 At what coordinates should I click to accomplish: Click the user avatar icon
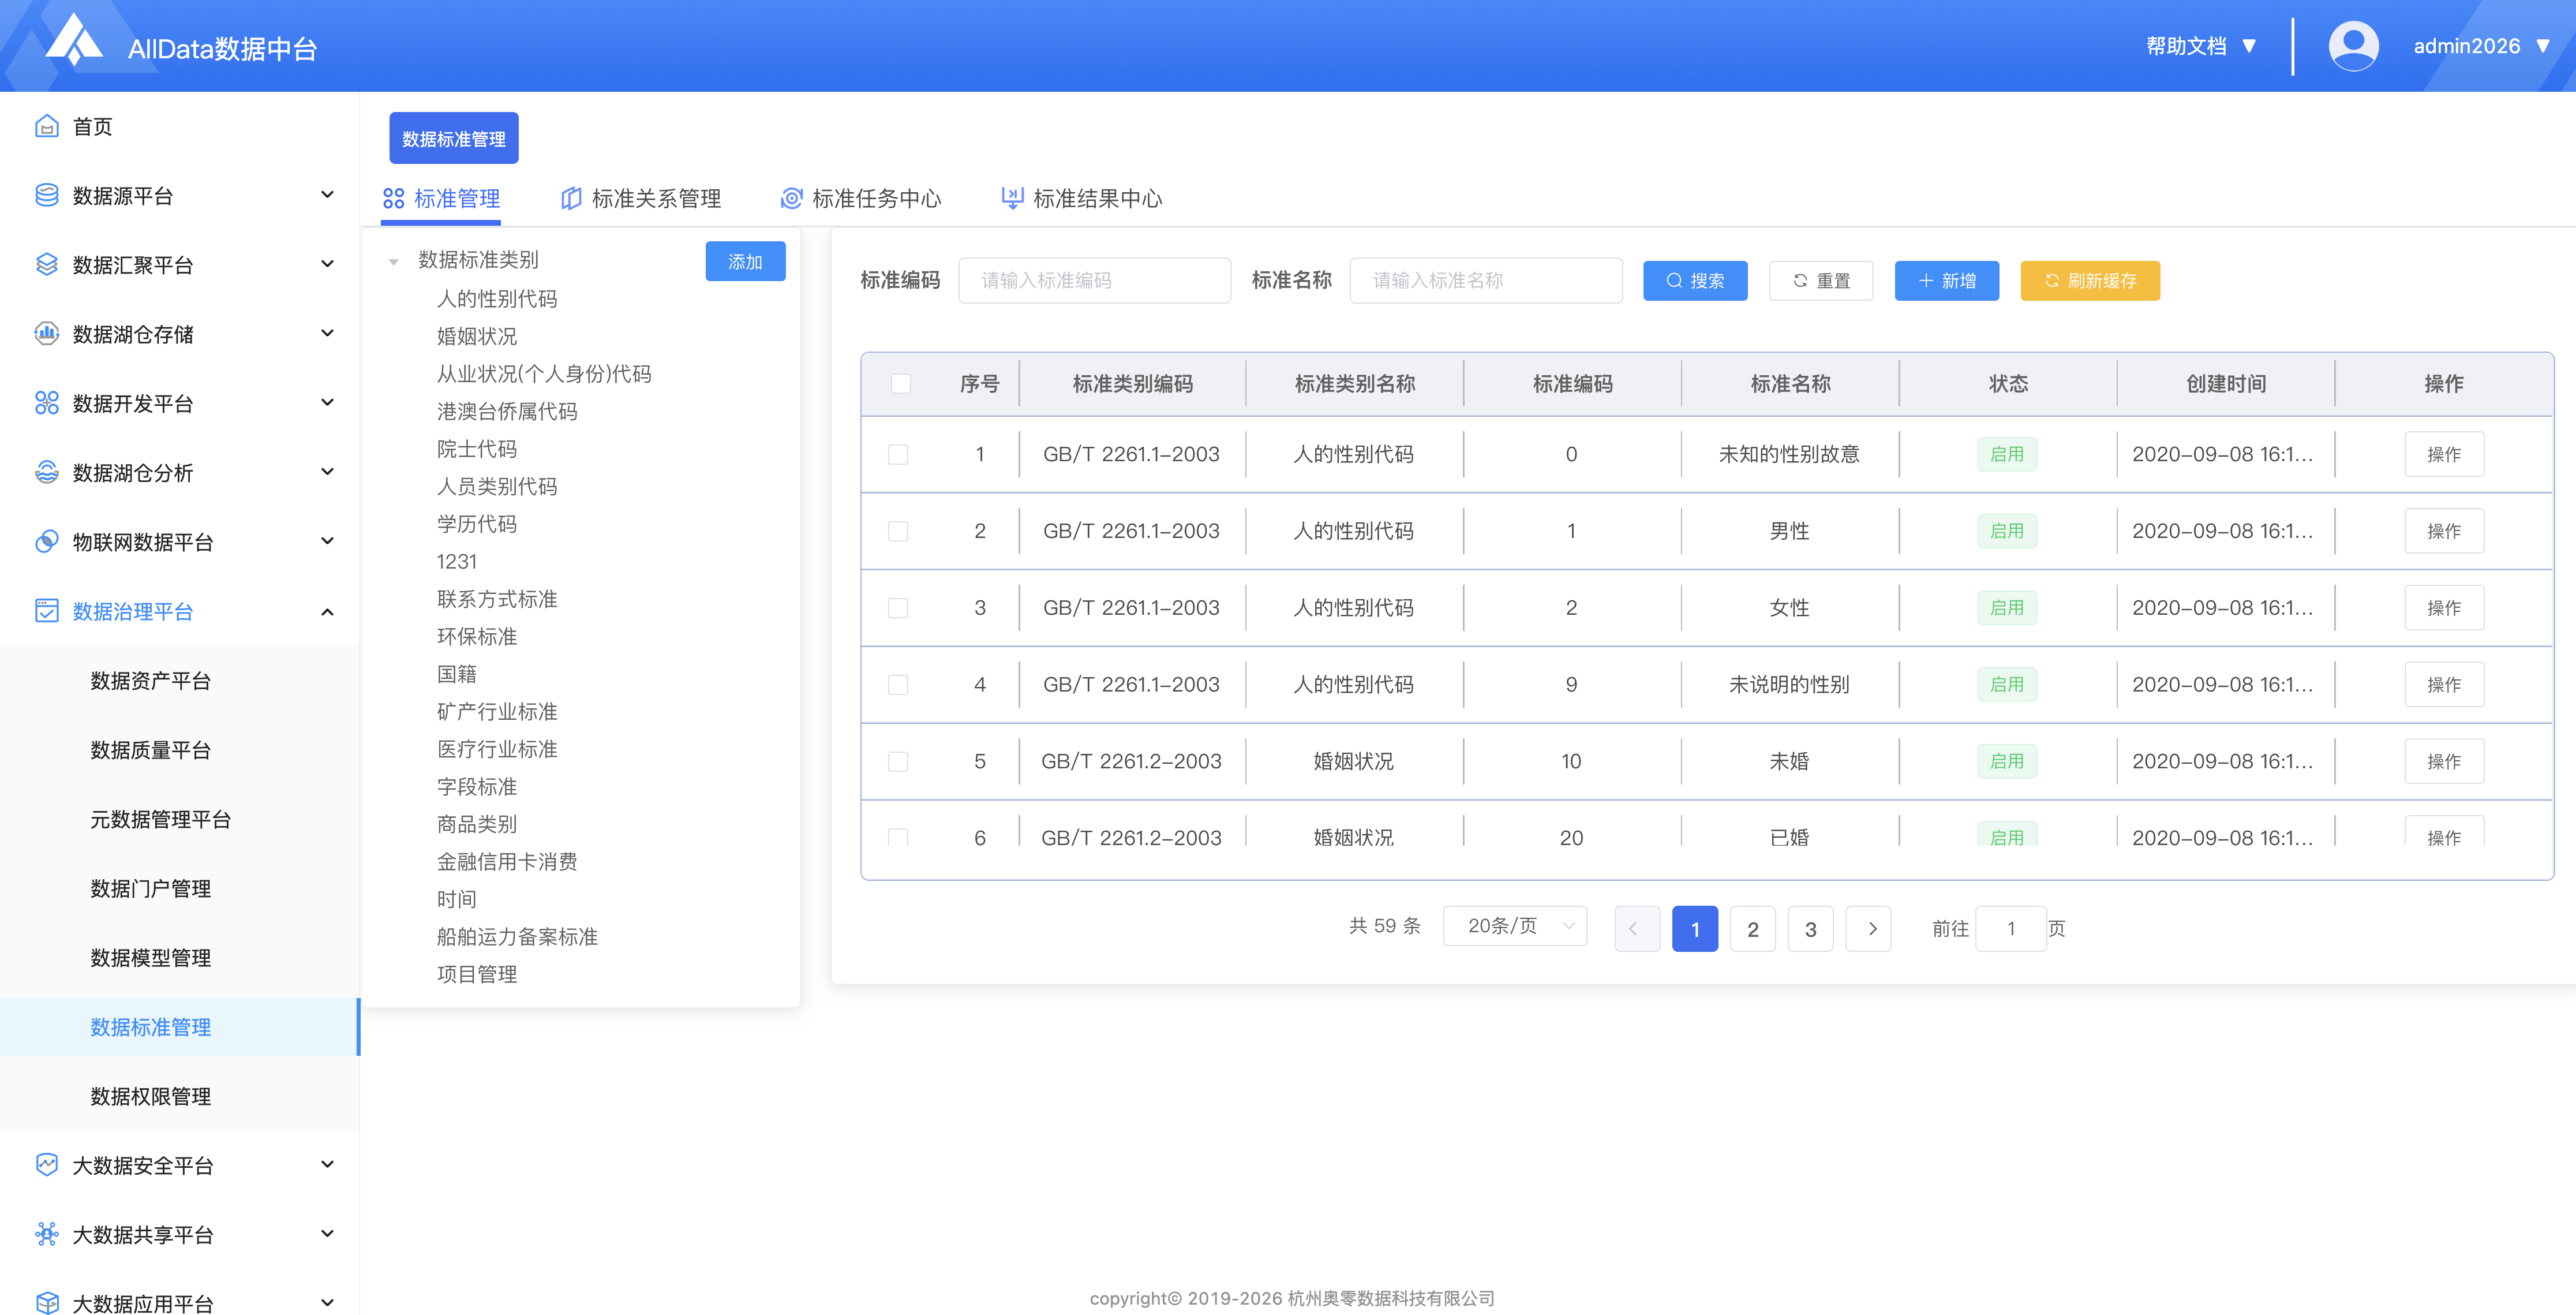coord(2353,46)
